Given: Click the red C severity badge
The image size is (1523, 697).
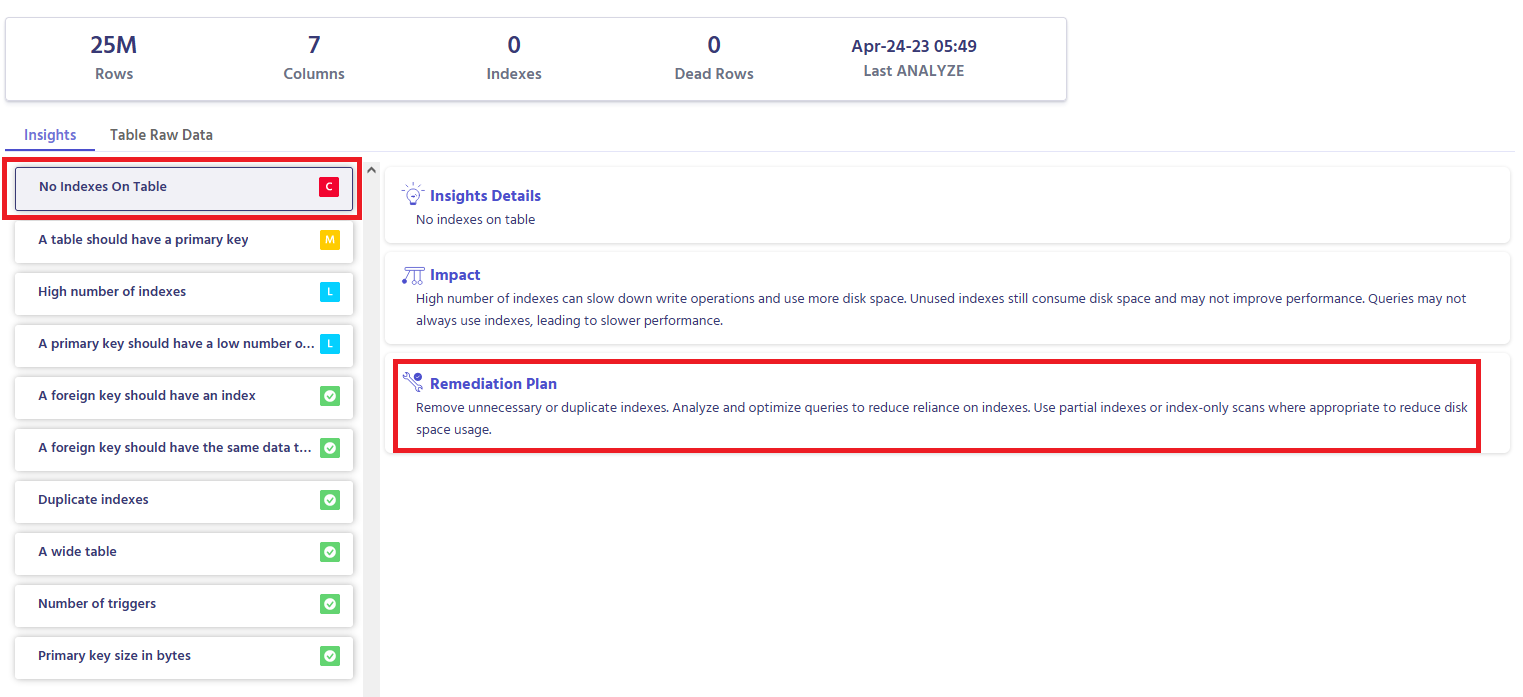Looking at the screenshot, I should pyautogui.click(x=329, y=187).
